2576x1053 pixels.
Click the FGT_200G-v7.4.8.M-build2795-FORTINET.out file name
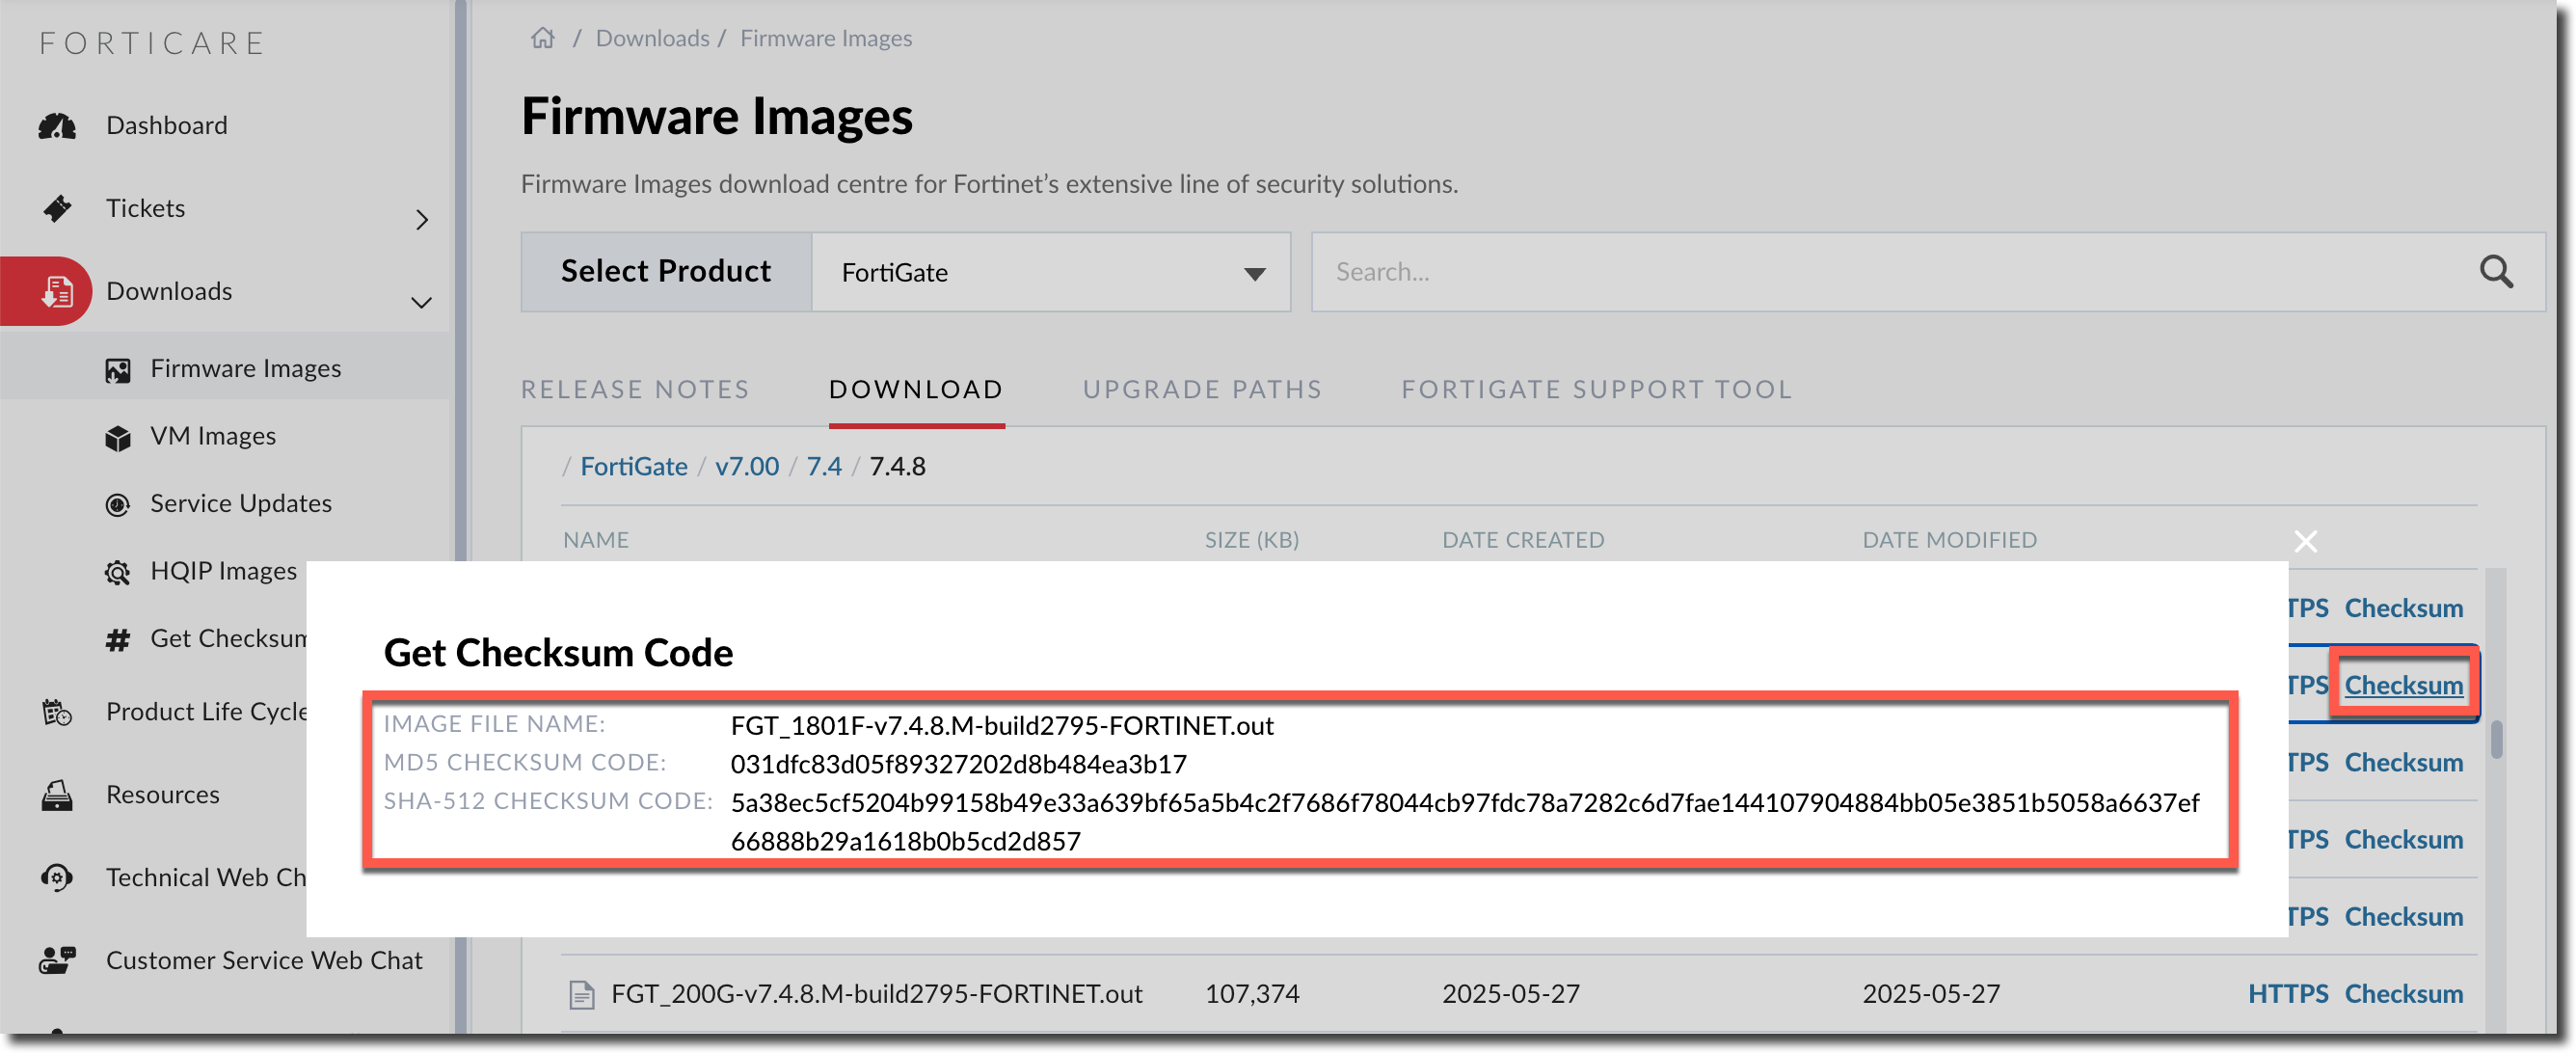877,994
